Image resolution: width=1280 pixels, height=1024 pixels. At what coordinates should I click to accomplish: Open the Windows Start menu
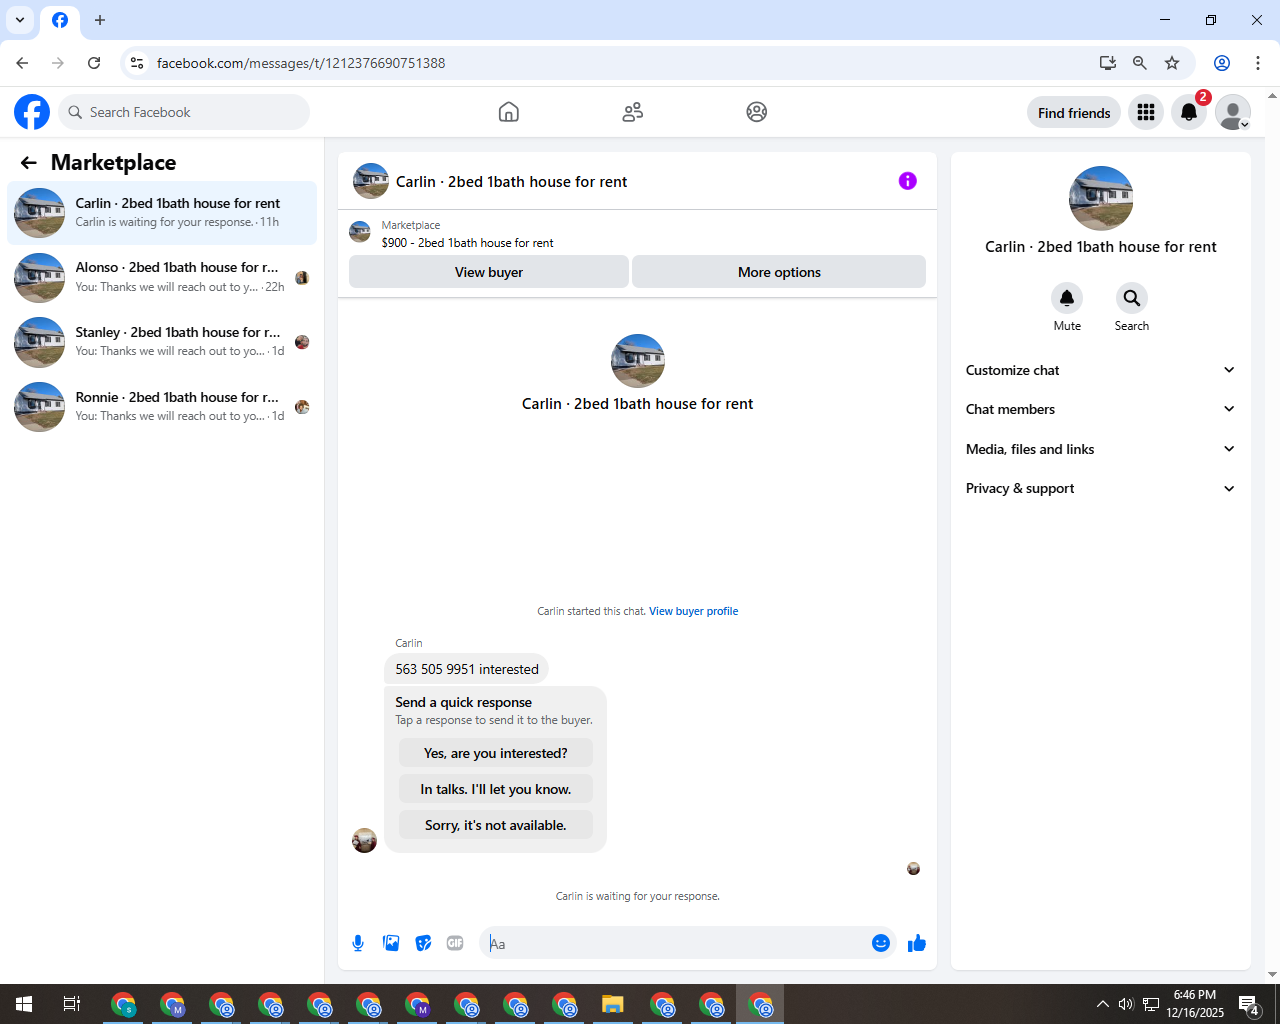(24, 1004)
